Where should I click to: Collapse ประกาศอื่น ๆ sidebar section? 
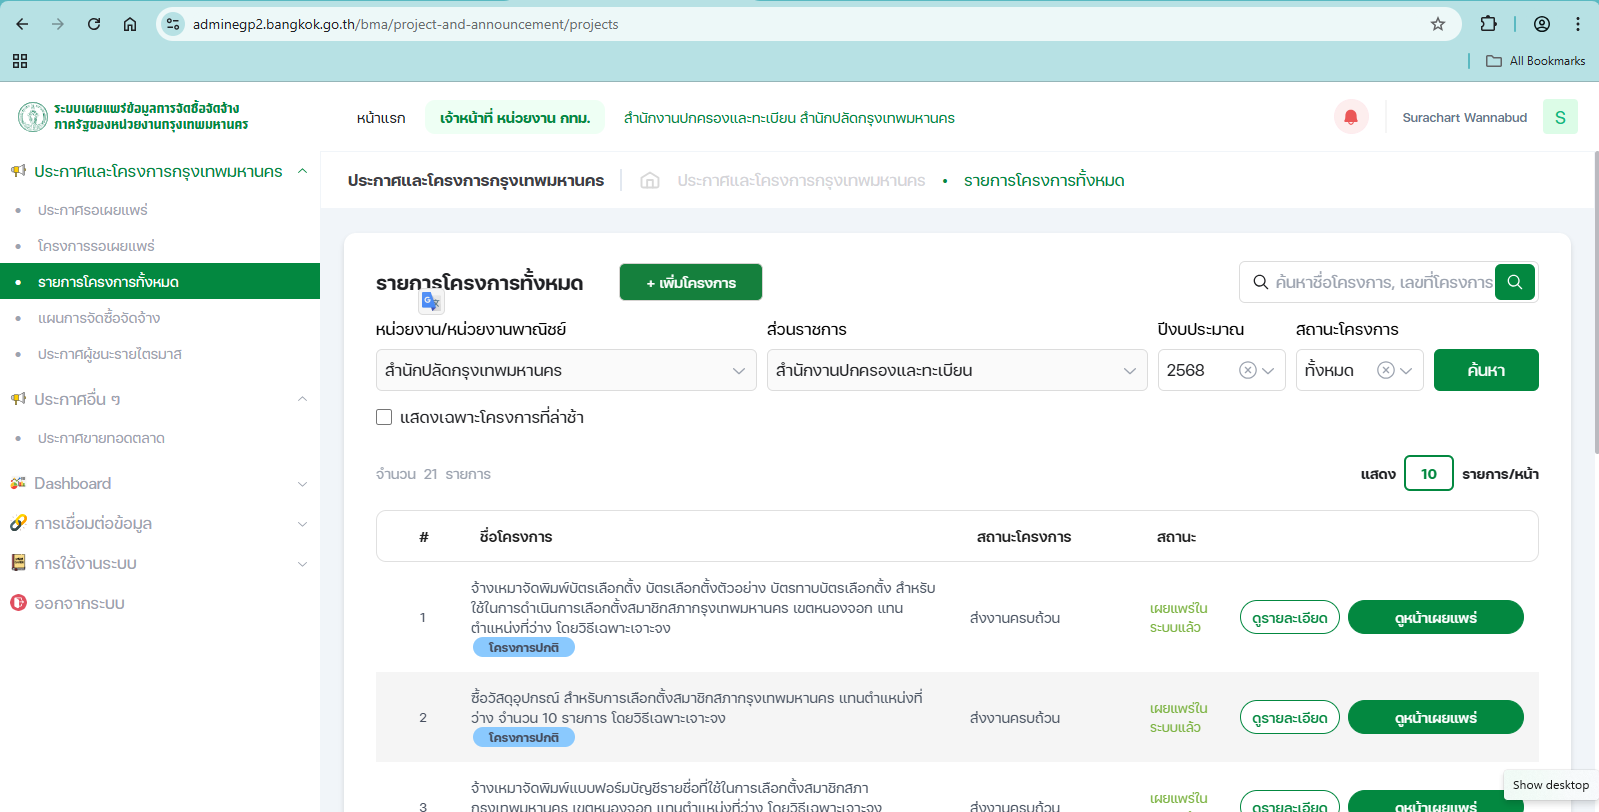pyautogui.click(x=302, y=399)
